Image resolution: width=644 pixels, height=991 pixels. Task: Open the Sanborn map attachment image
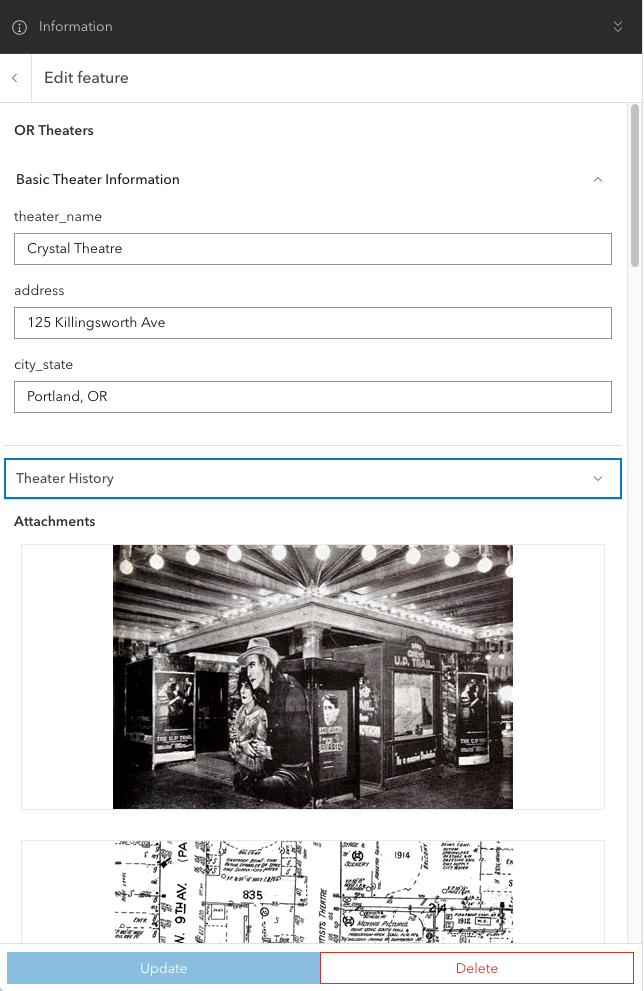pos(313,892)
